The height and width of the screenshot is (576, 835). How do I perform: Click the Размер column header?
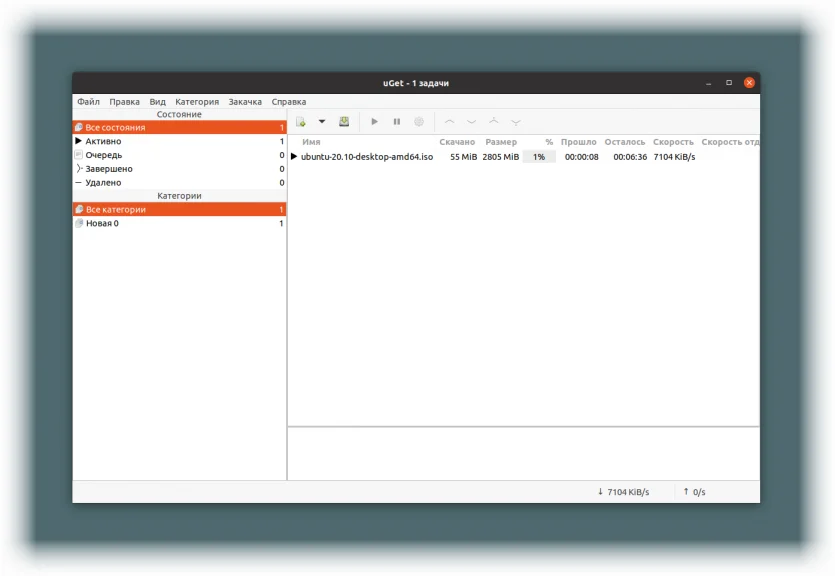click(501, 142)
